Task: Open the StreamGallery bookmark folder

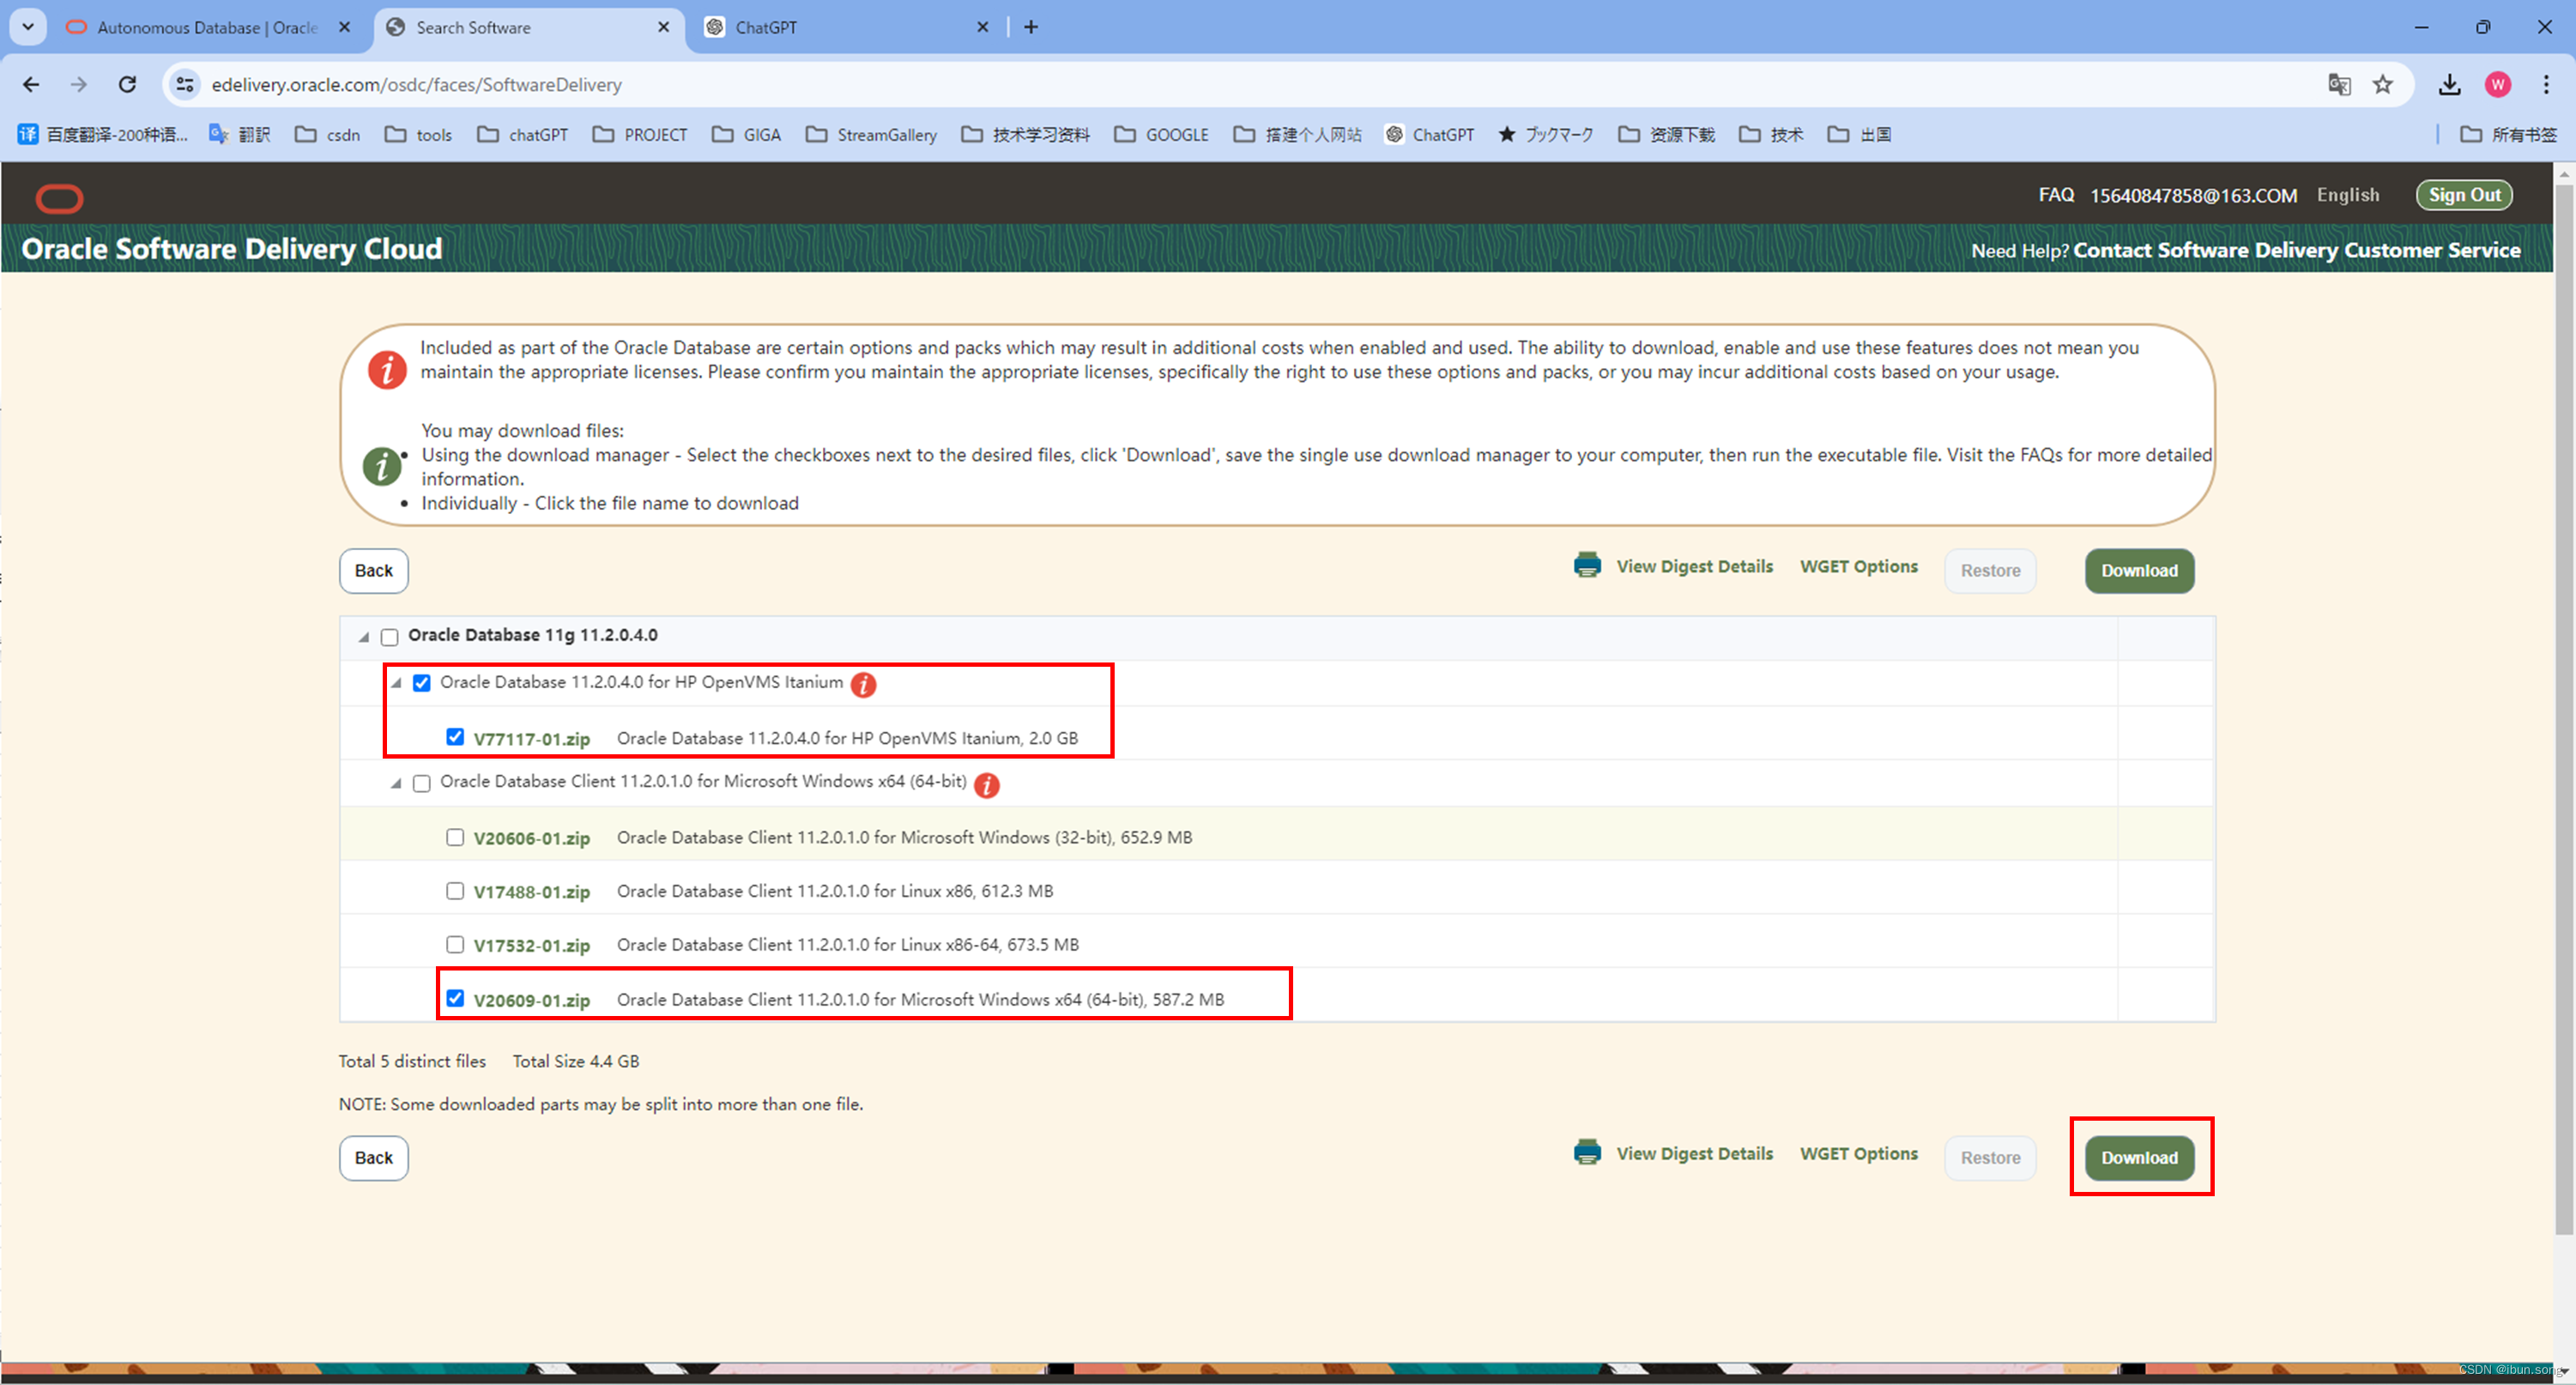Action: [x=871, y=134]
